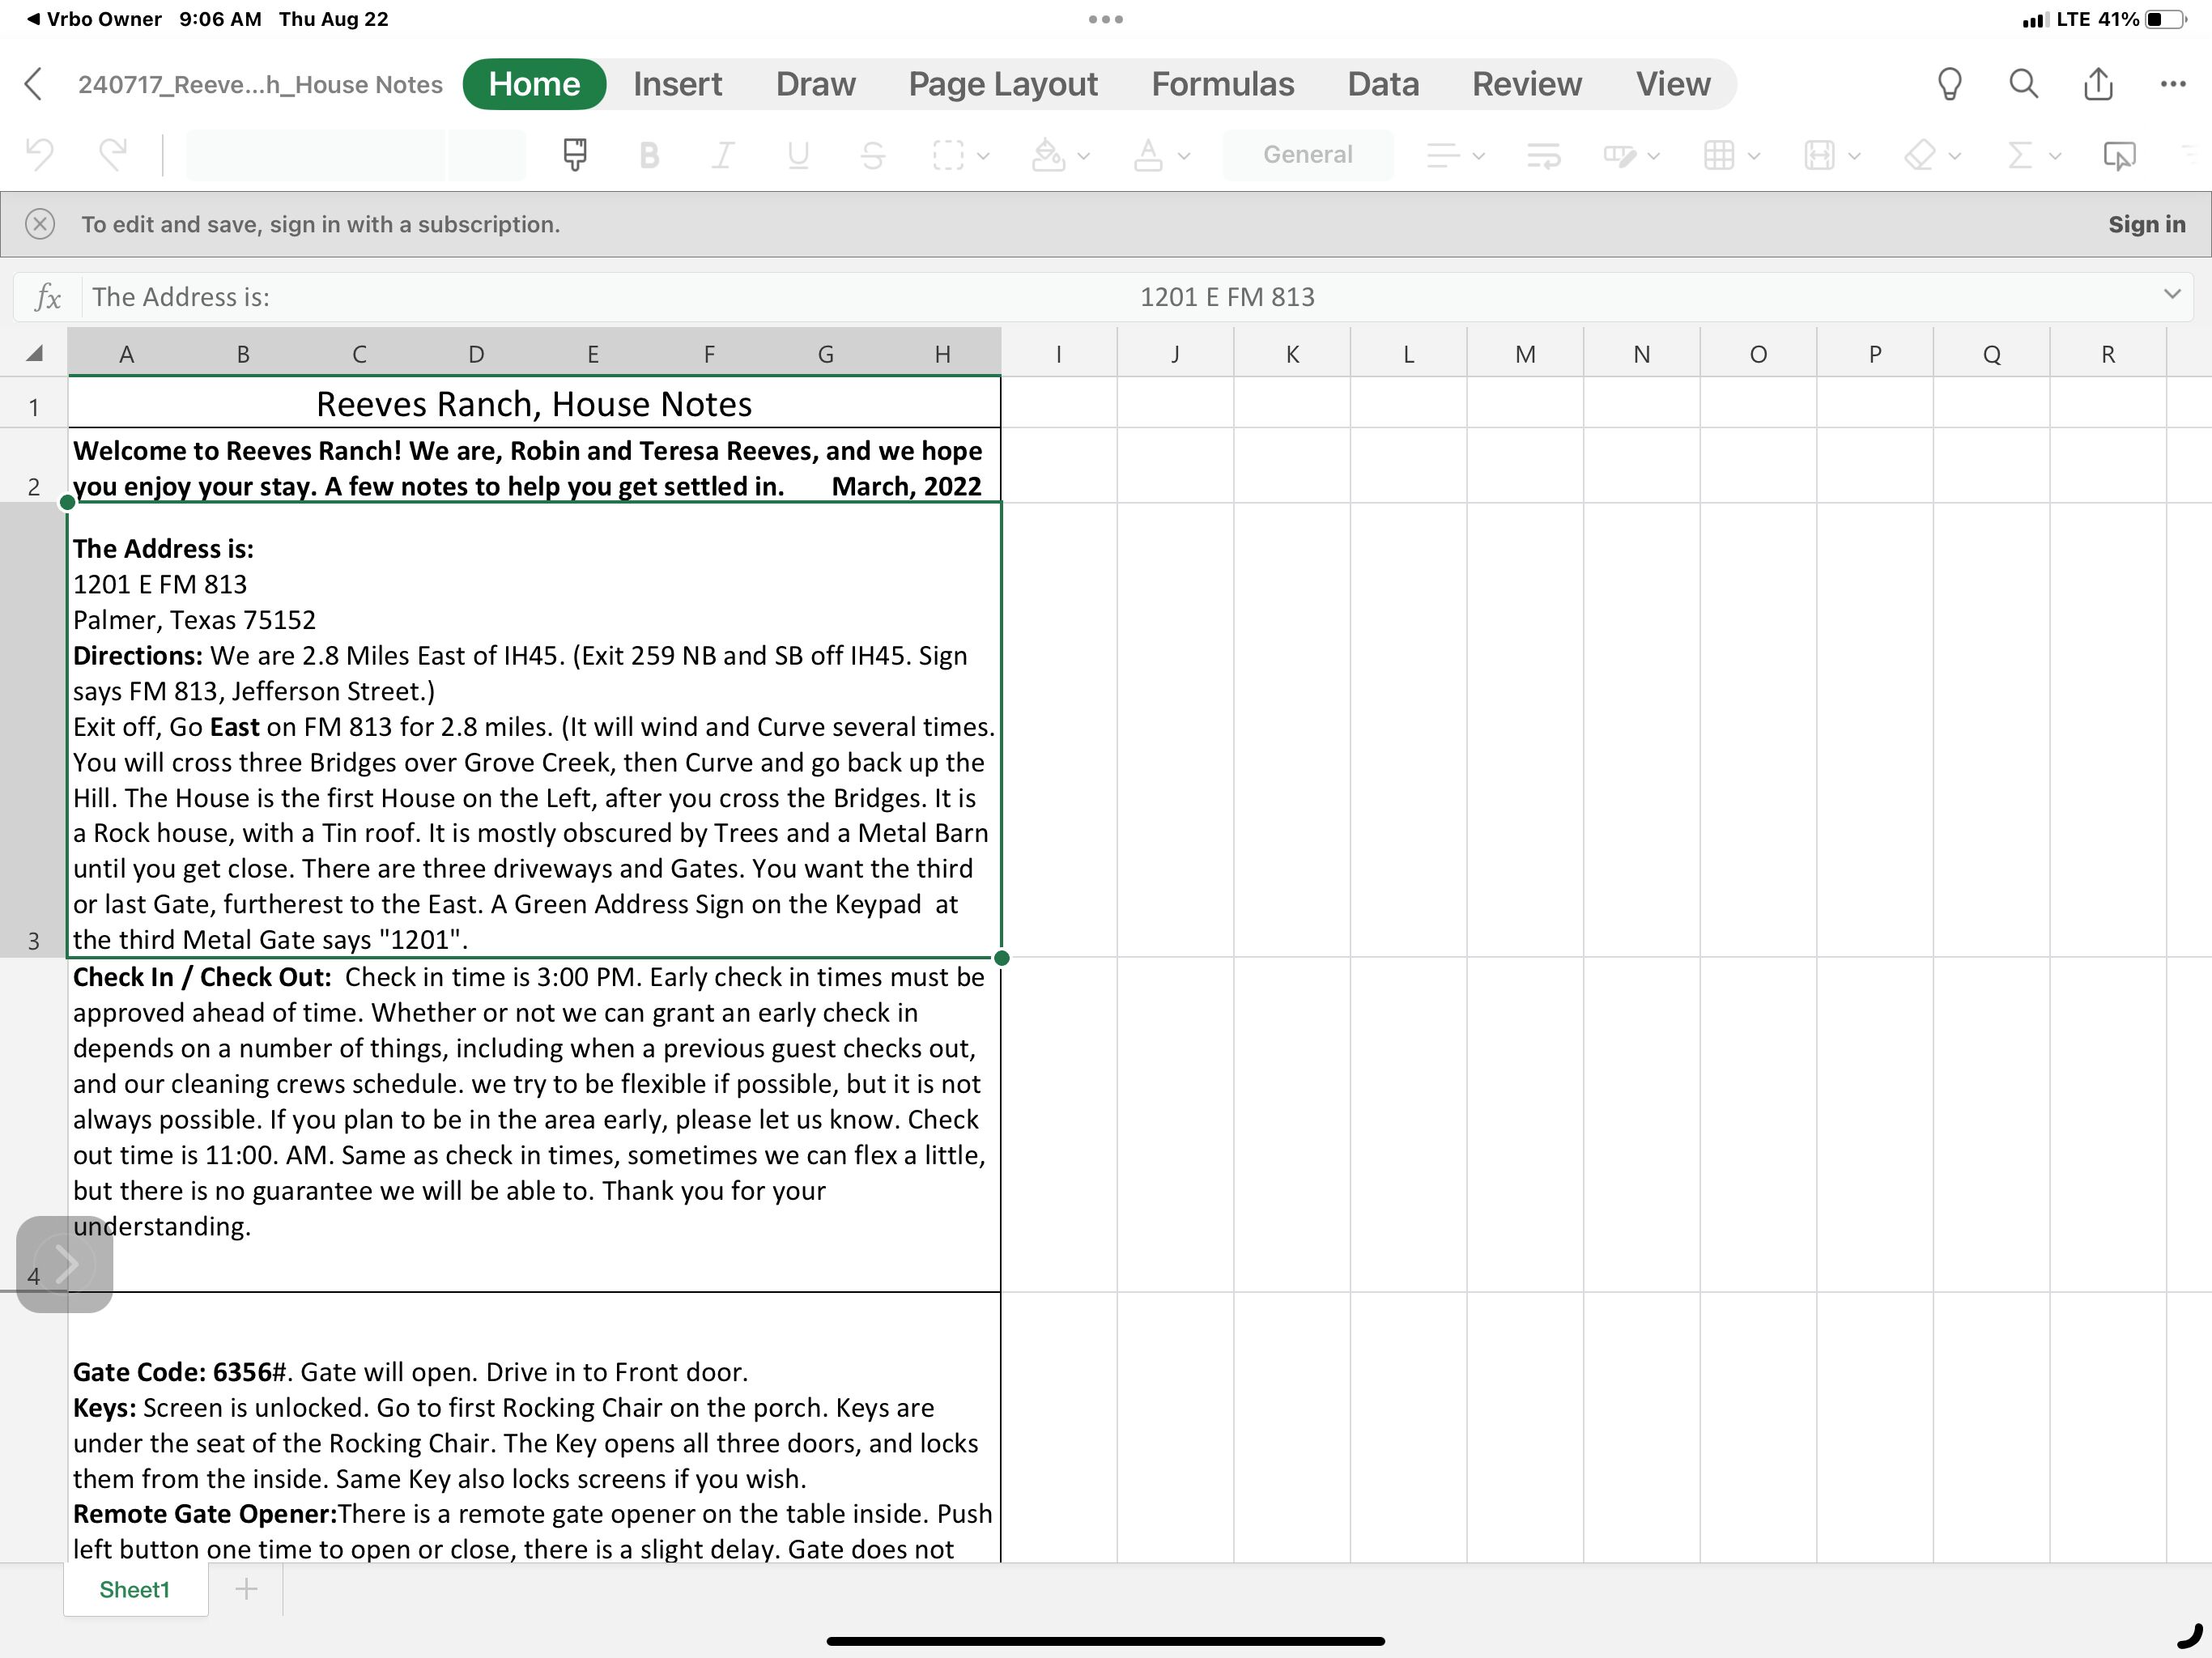Switch to the Home tab
Image resolution: width=2212 pixels, height=1658 pixels.
pos(534,84)
